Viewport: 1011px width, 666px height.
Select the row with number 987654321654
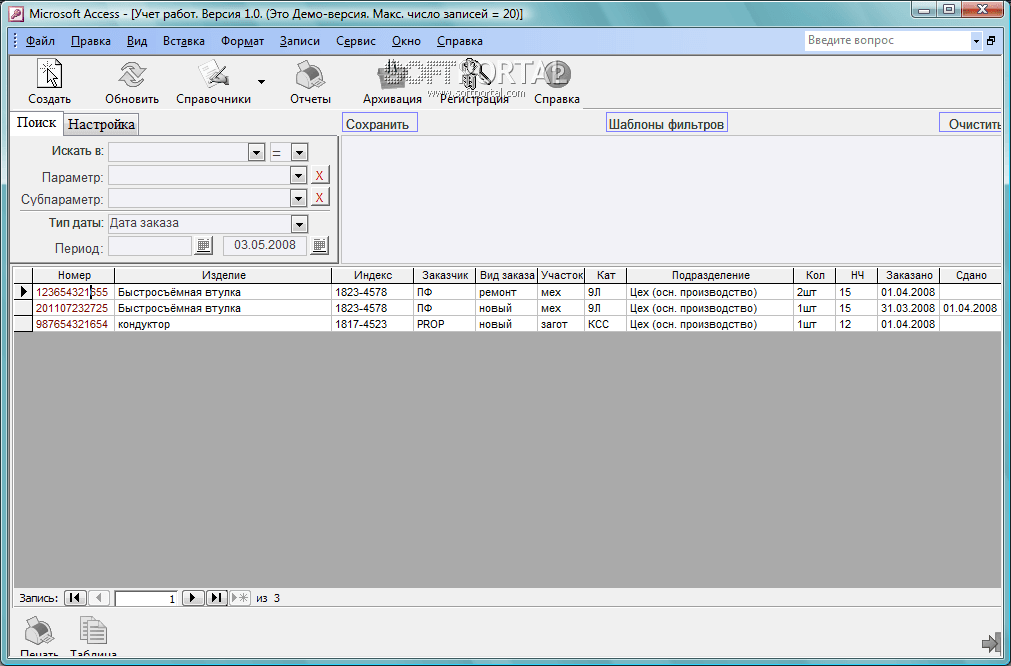click(22, 325)
